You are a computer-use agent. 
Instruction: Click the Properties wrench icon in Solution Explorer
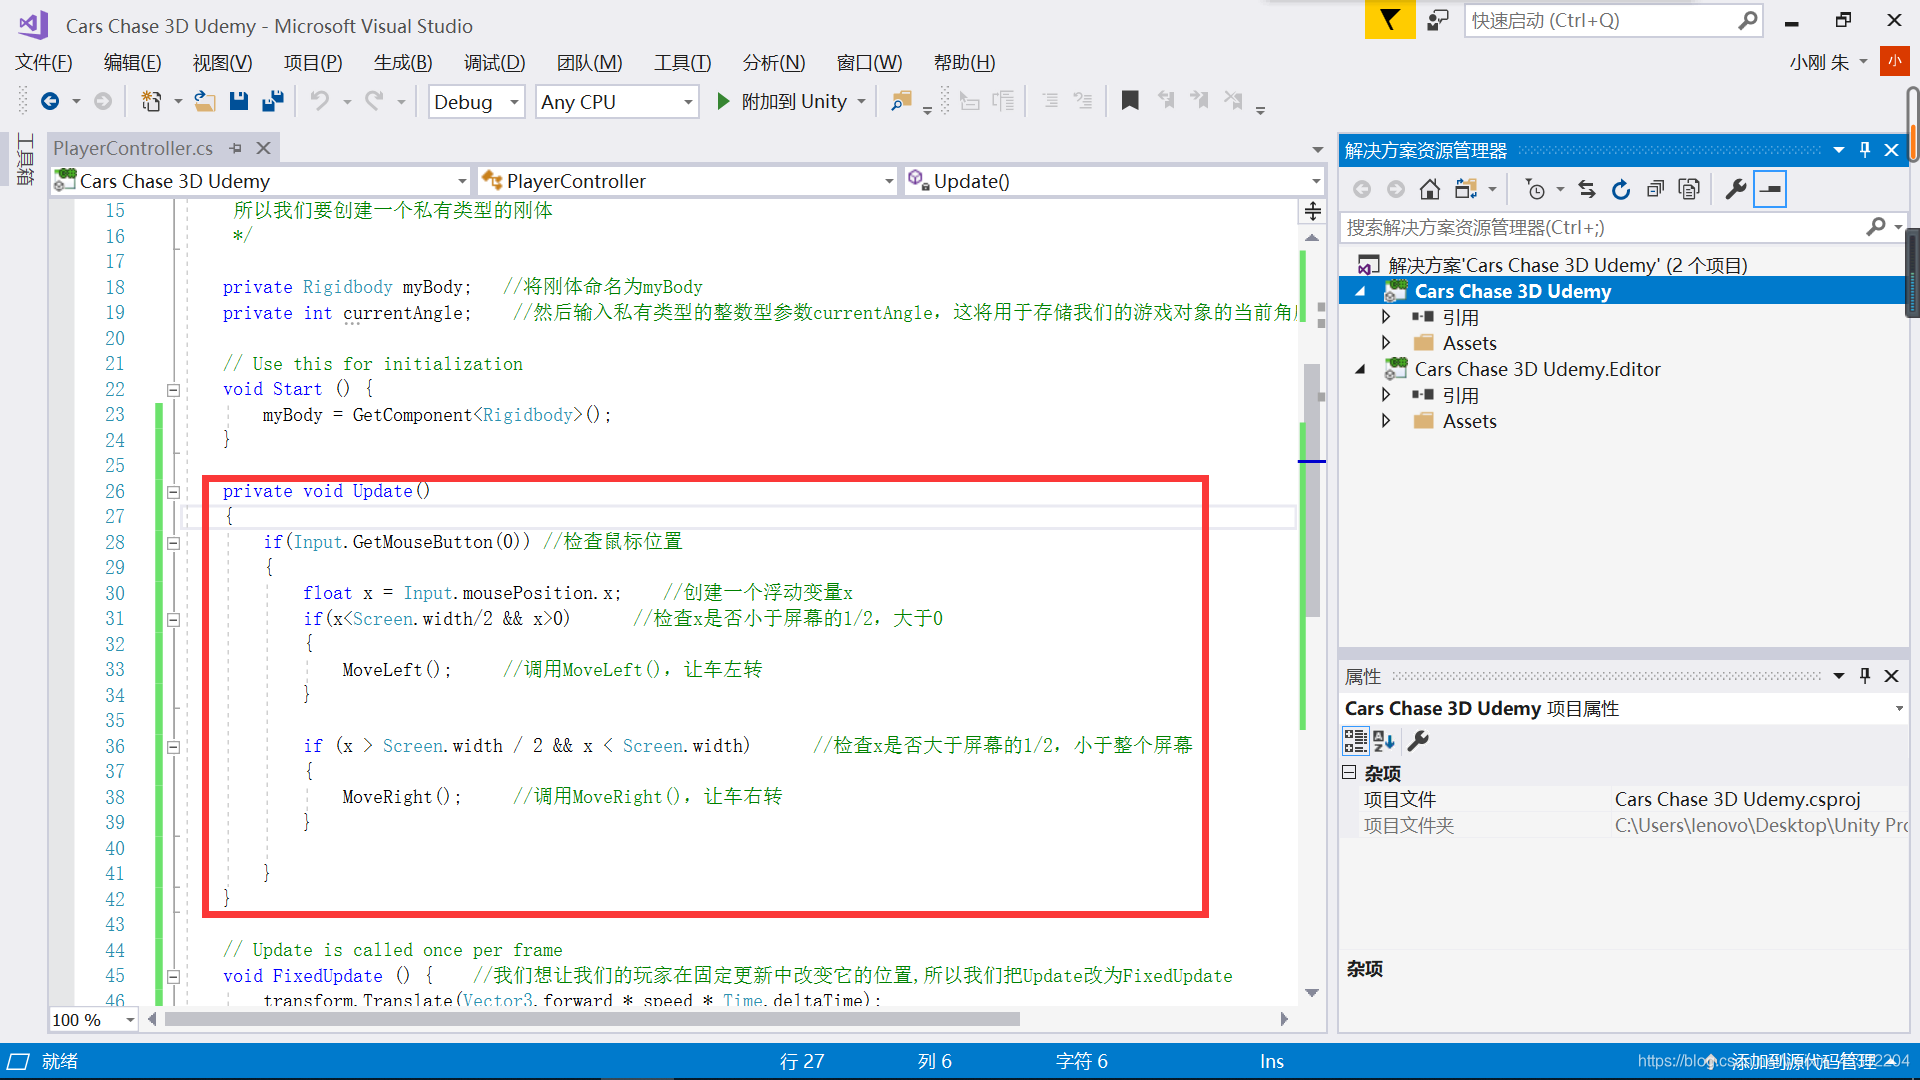coord(1736,189)
